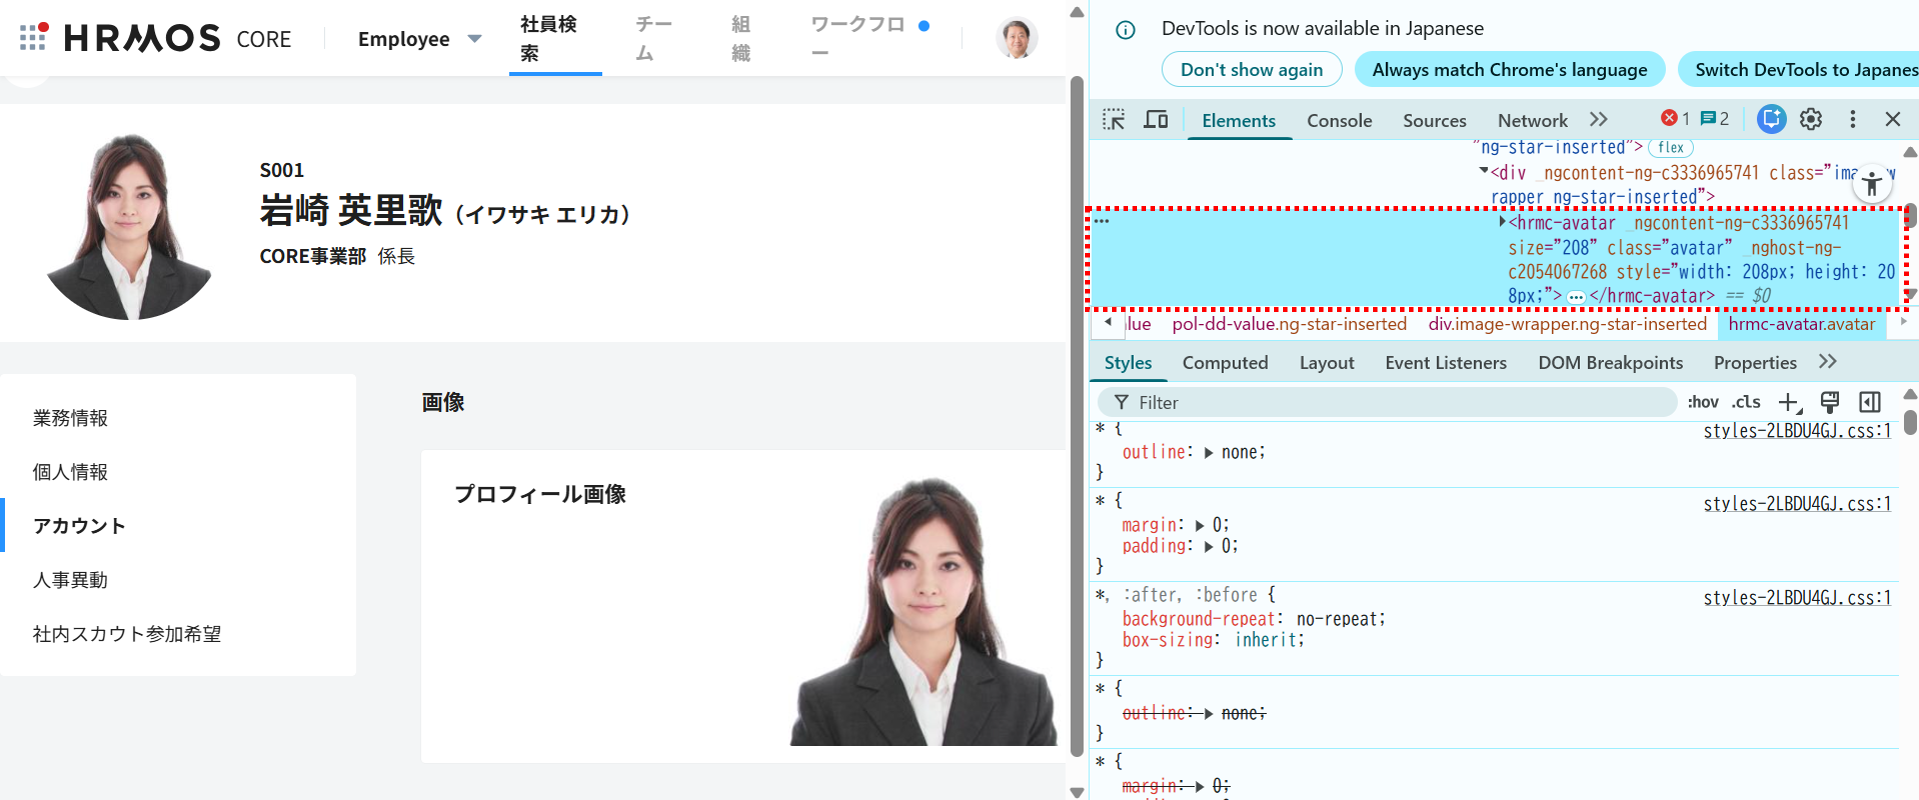
Task: Open the Computed styles tab
Action: point(1225,363)
